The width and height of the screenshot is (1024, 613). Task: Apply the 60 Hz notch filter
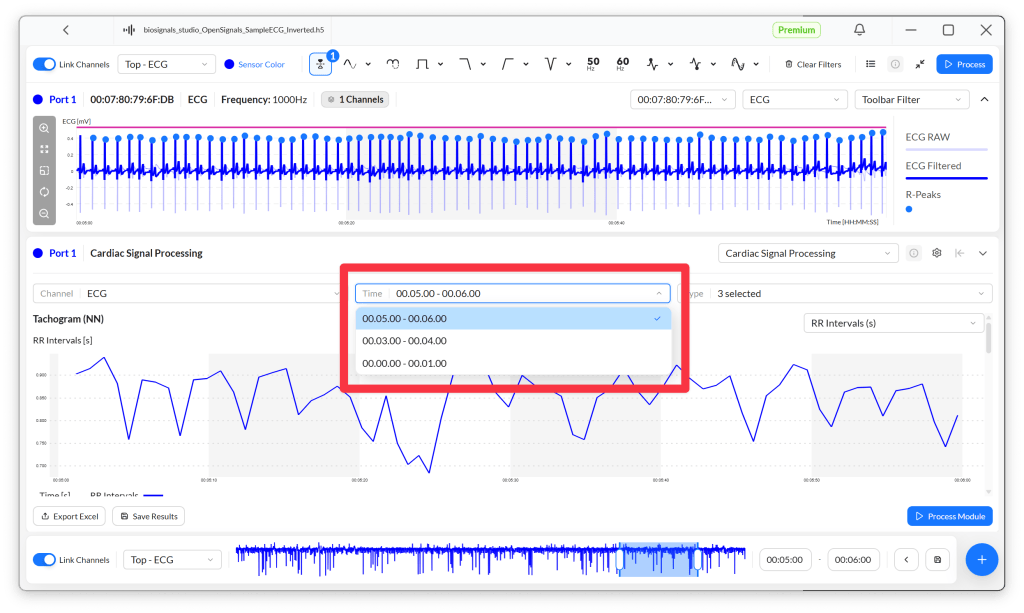point(622,64)
